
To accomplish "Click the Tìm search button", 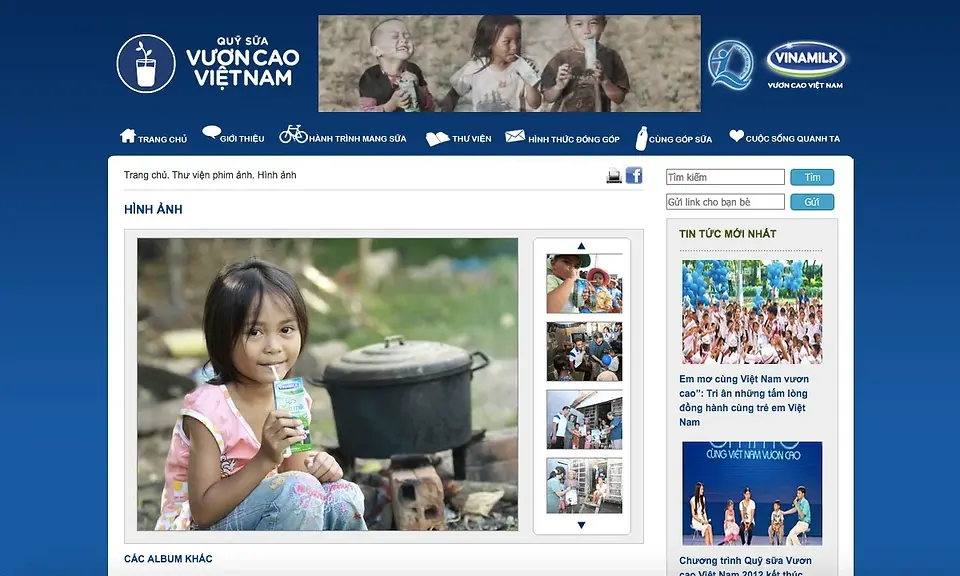I will (x=812, y=178).
